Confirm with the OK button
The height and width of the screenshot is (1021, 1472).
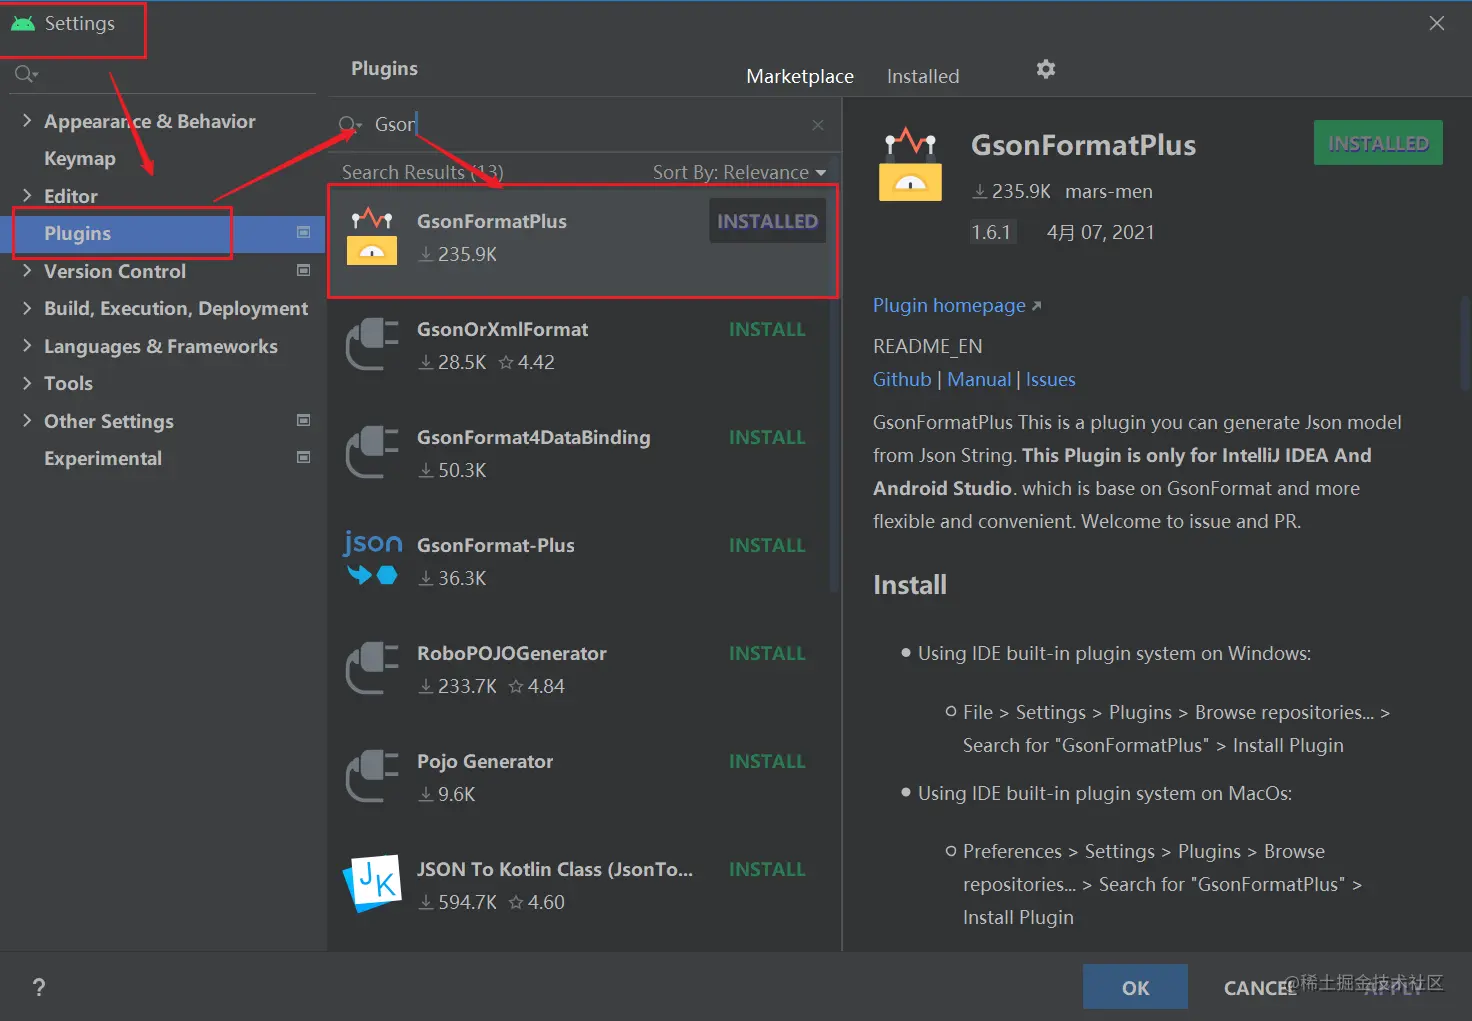(x=1135, y=987)
